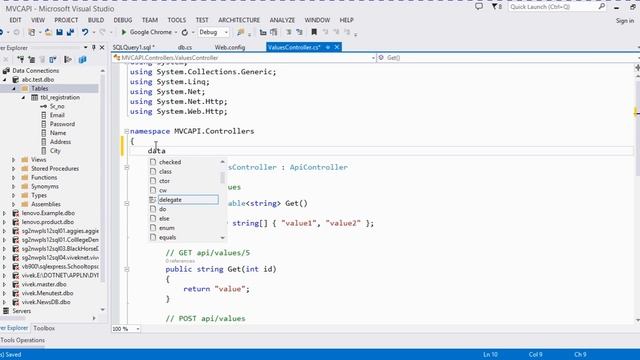The image size is (640, 360).
Task: Select the City column in tbl_registration
Action: click(x=55, y=151)
